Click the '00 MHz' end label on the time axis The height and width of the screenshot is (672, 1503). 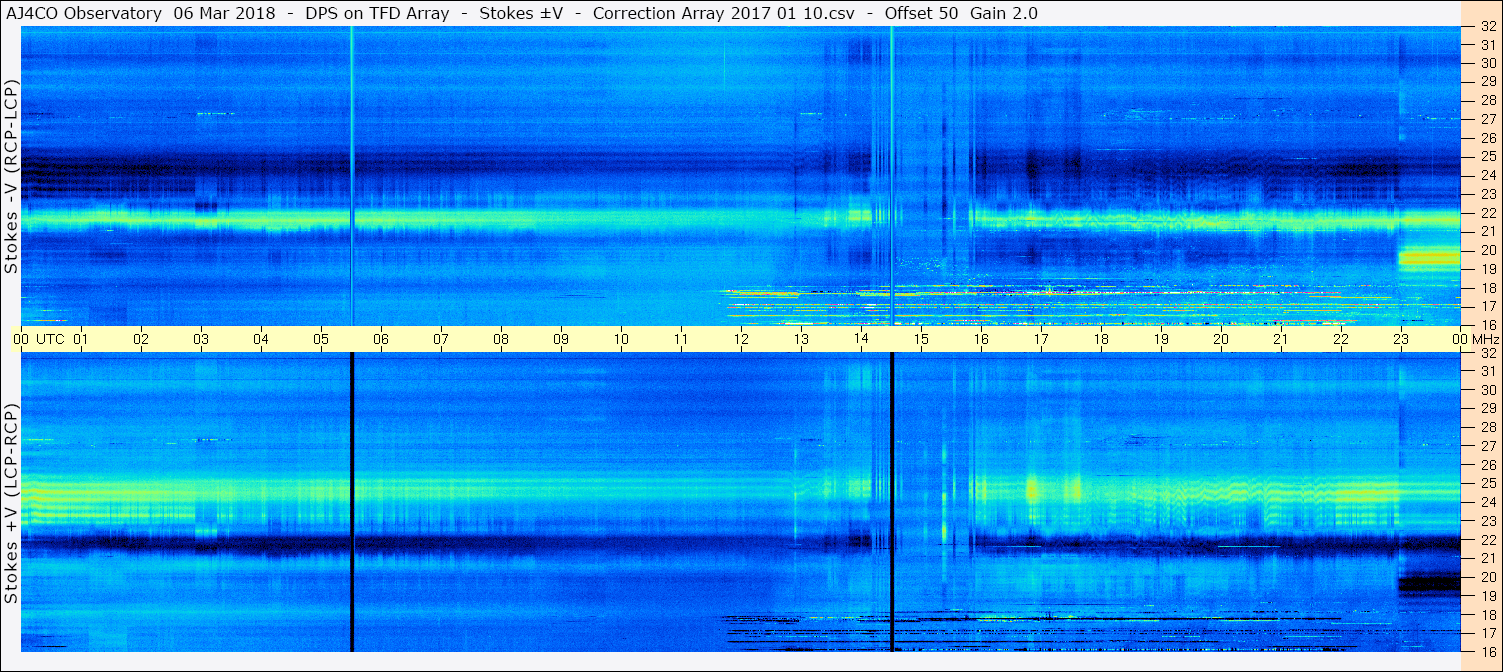(x=1475, y=339)
